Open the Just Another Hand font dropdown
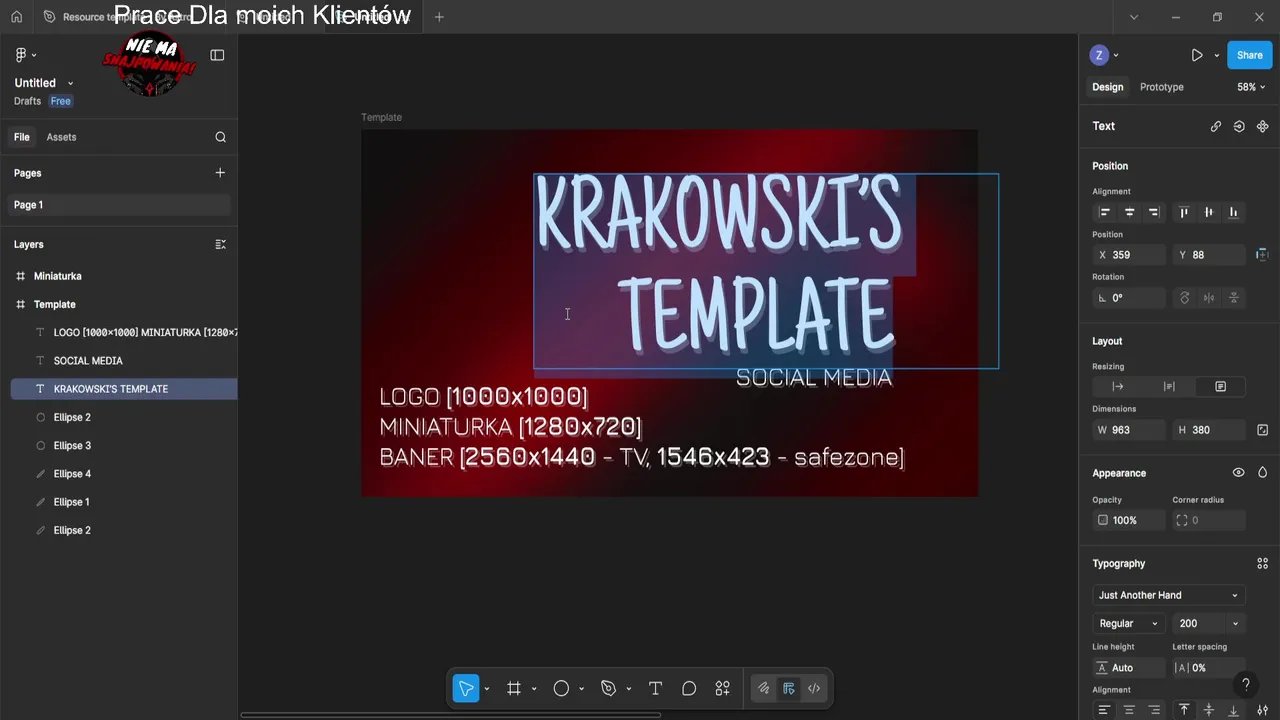This screenshot has height=720, width=1280. (1169, 595)
